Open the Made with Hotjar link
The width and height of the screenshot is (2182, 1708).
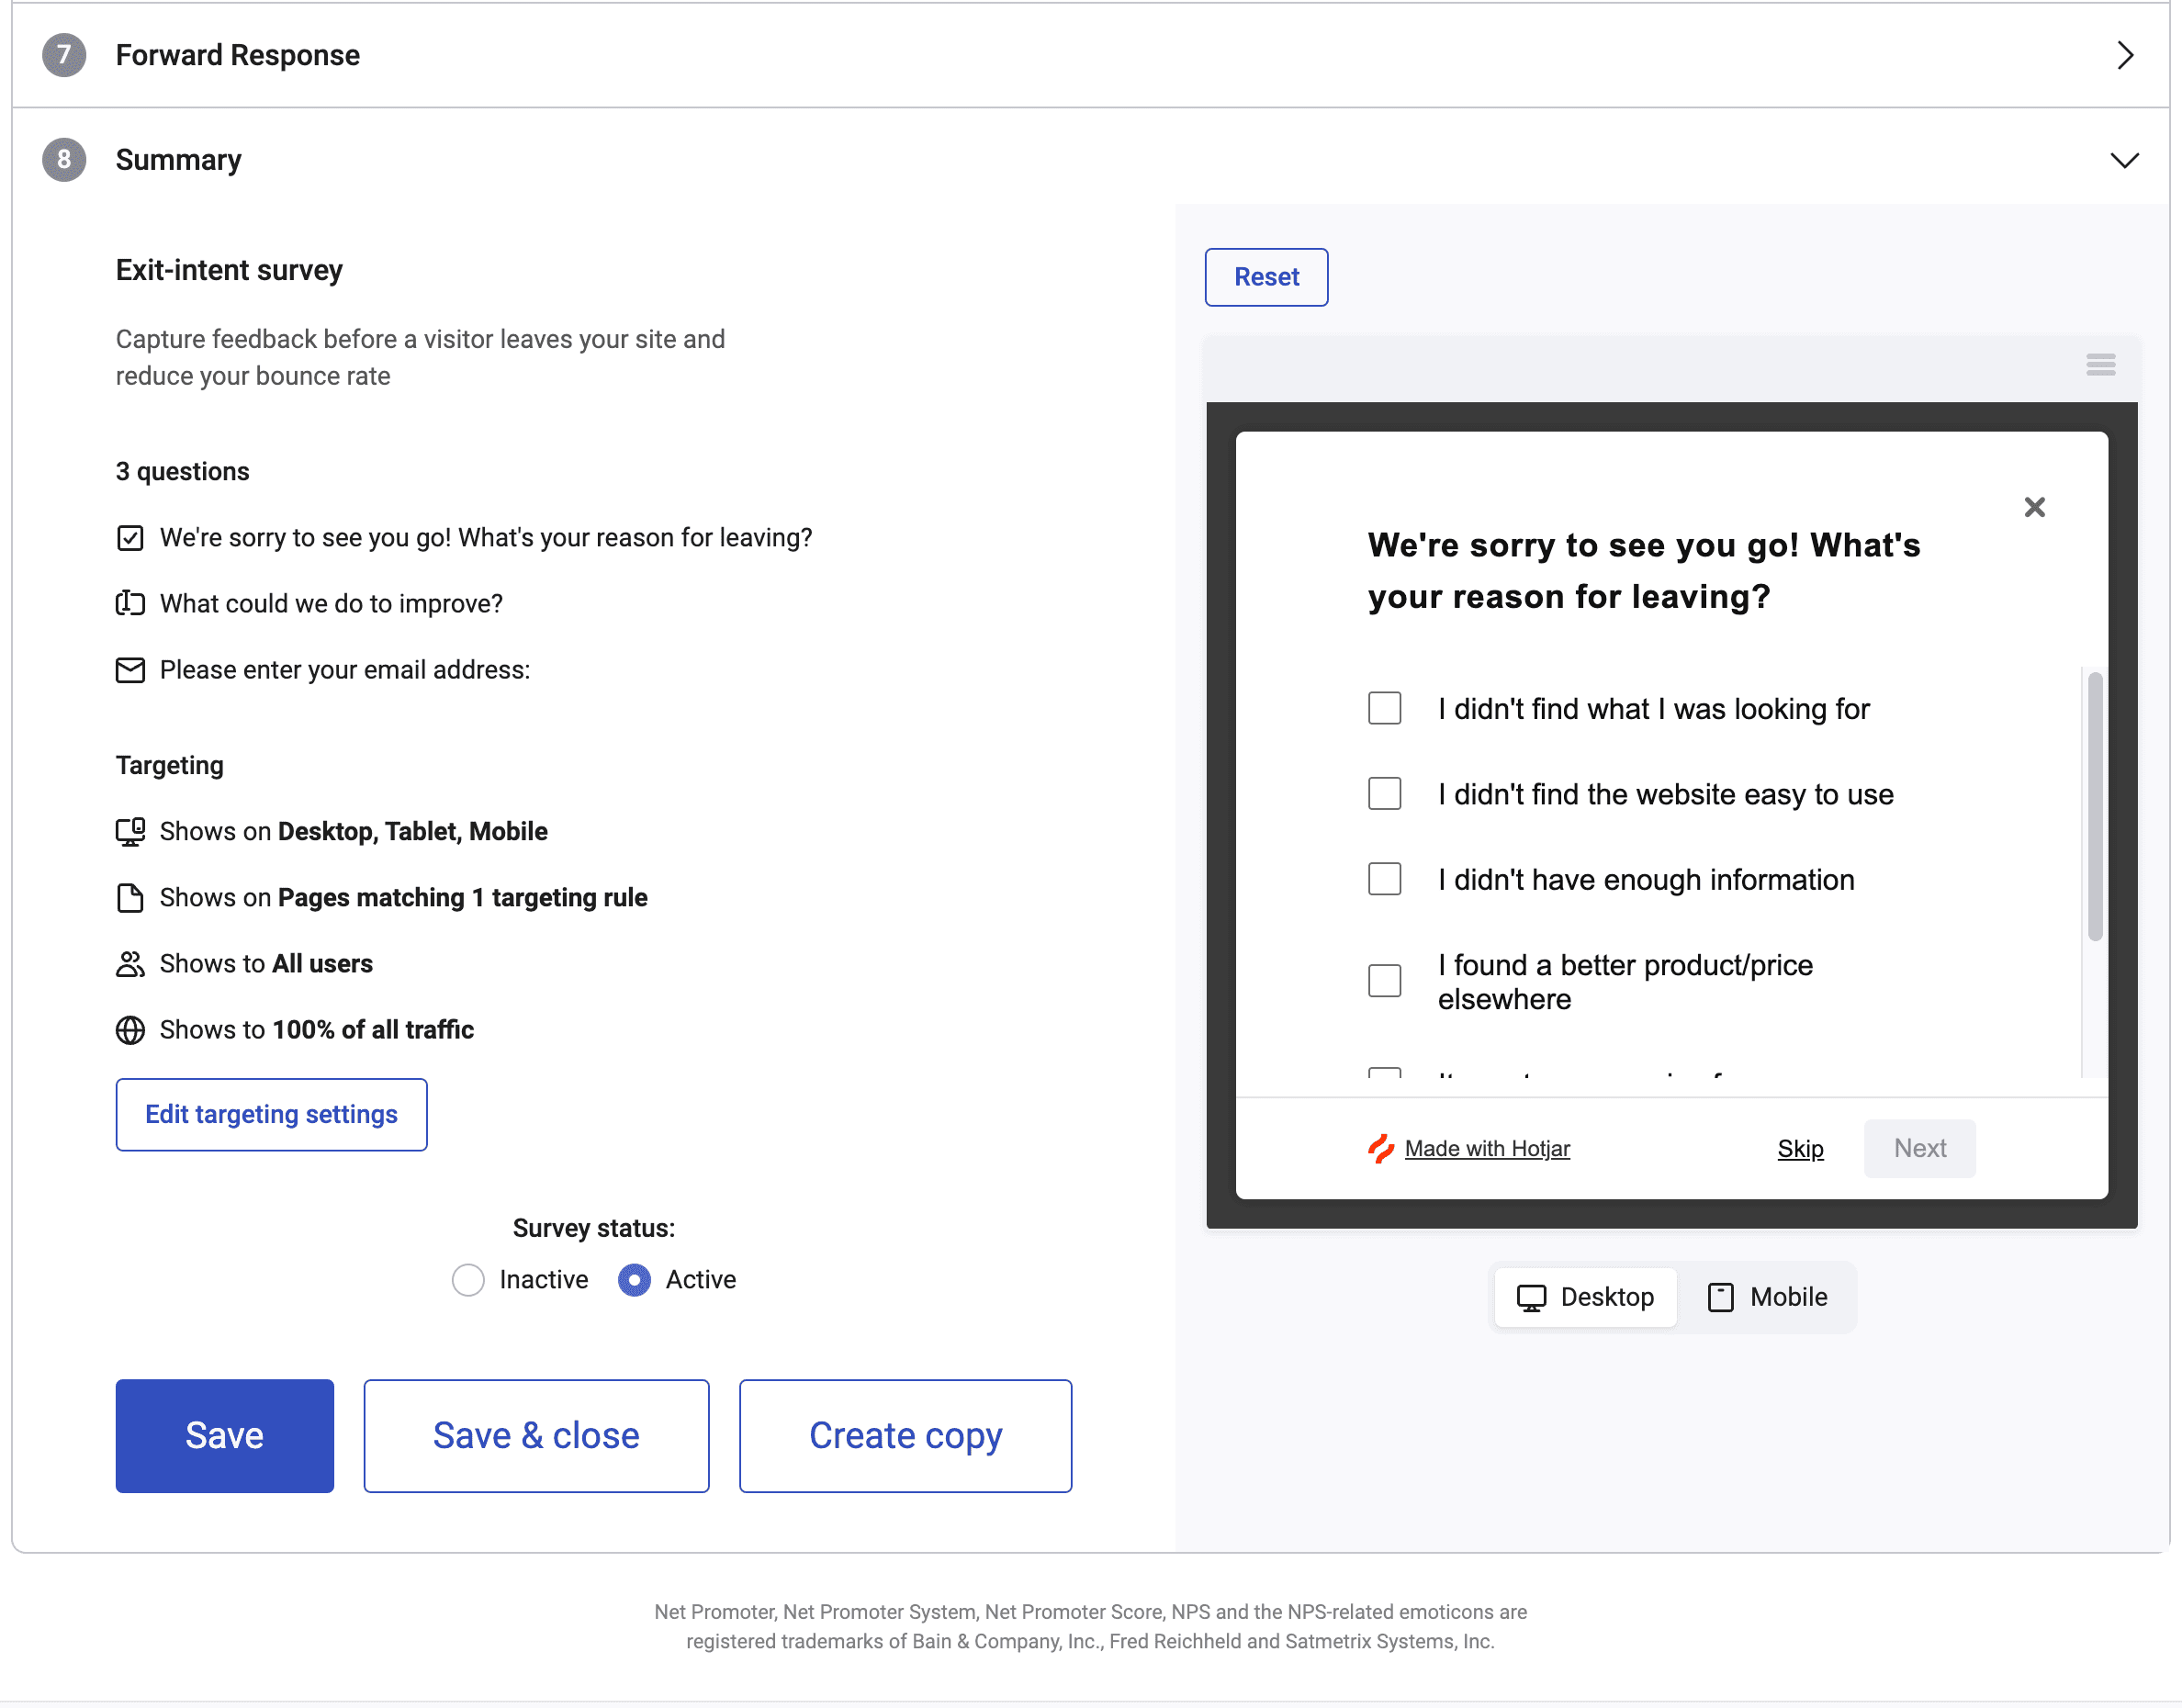[1487, 1148]
